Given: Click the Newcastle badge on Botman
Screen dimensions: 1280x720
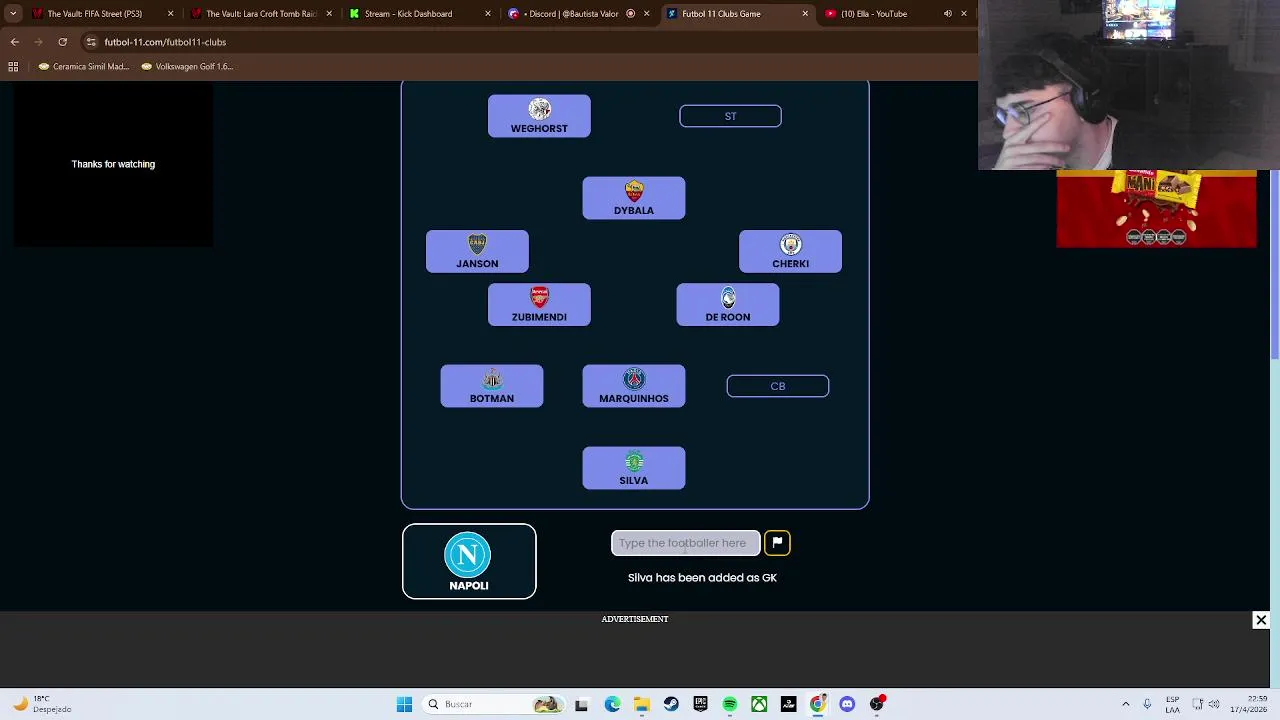Looking at the screenshot, I should pyautogui.click(x=492, y=380).
